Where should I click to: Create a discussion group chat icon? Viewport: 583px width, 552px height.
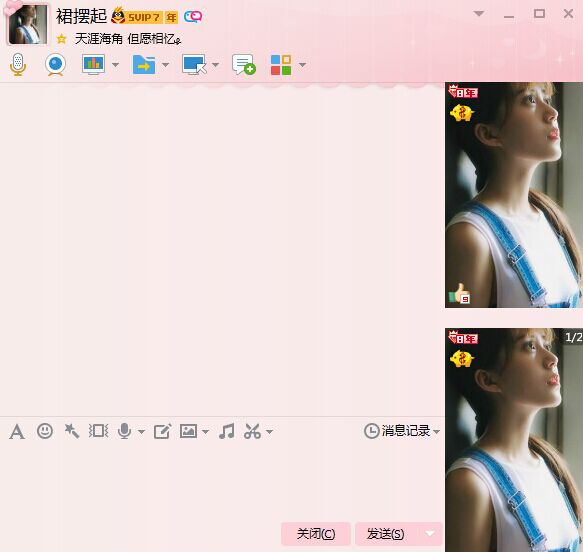click(x=244, y=64)
